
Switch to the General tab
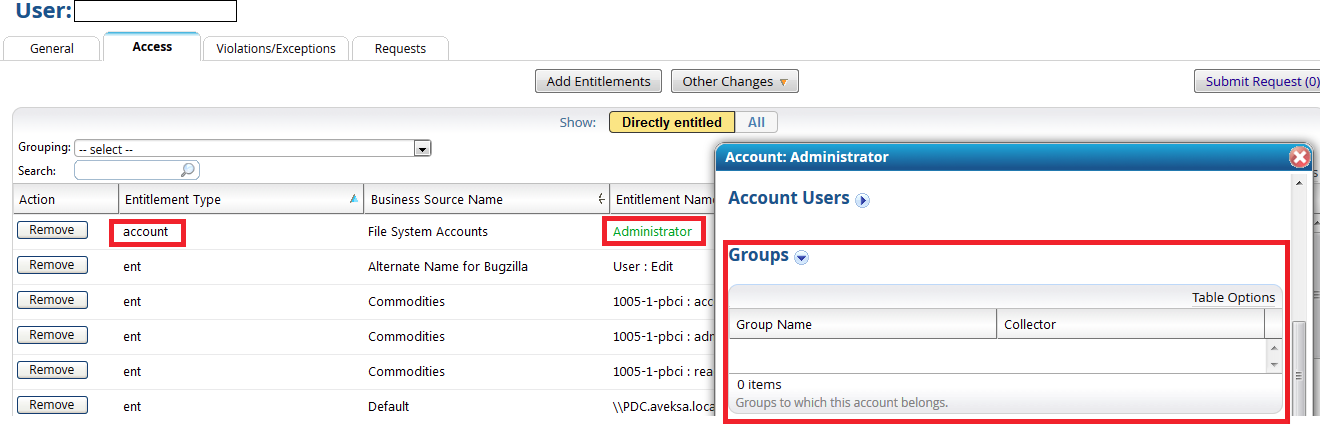(x=52, y=48)
